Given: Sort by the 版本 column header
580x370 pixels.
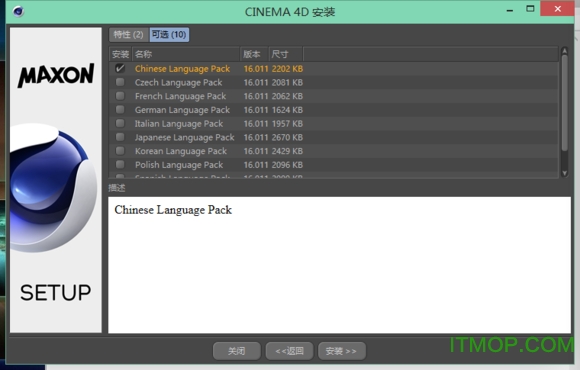Looking at the screenshot, I should coord(254,54).
